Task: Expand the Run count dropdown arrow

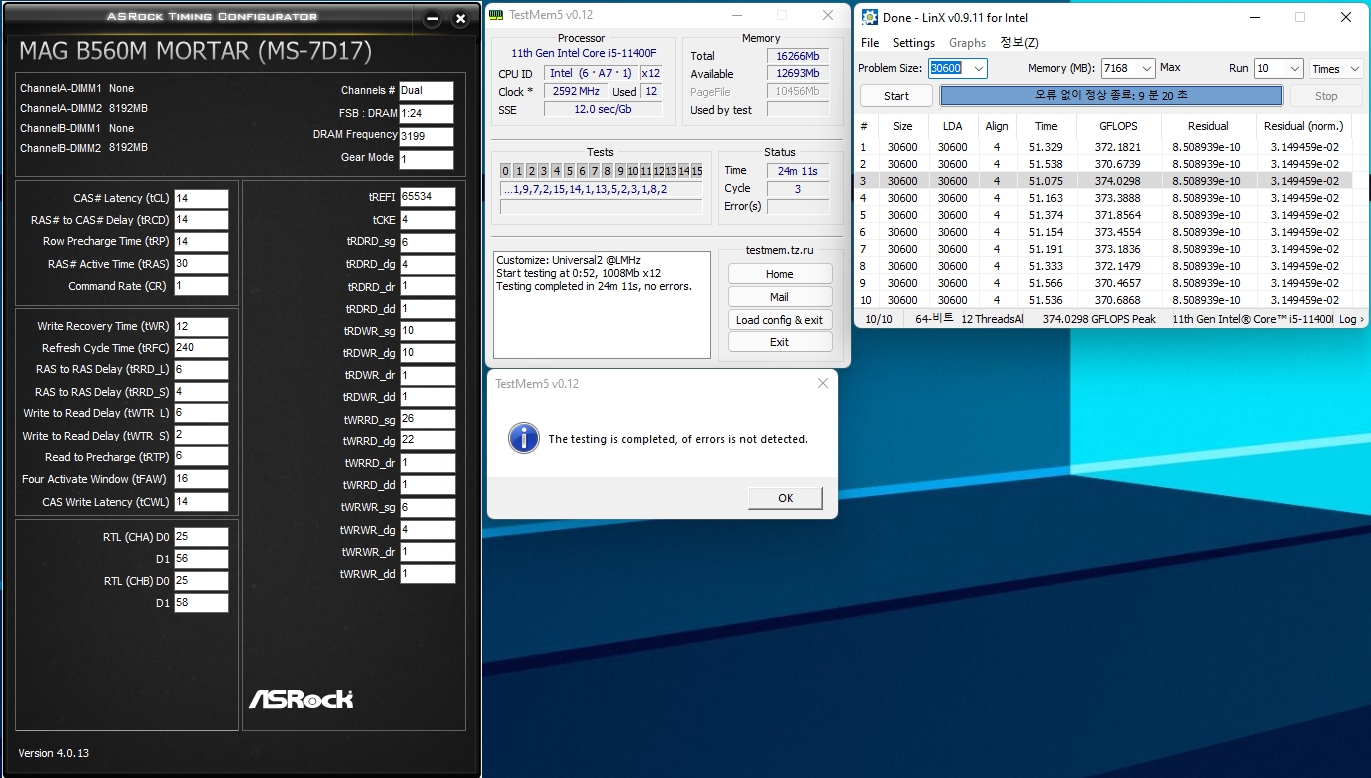Action: pyautogui.click(x=1294, y=69)
